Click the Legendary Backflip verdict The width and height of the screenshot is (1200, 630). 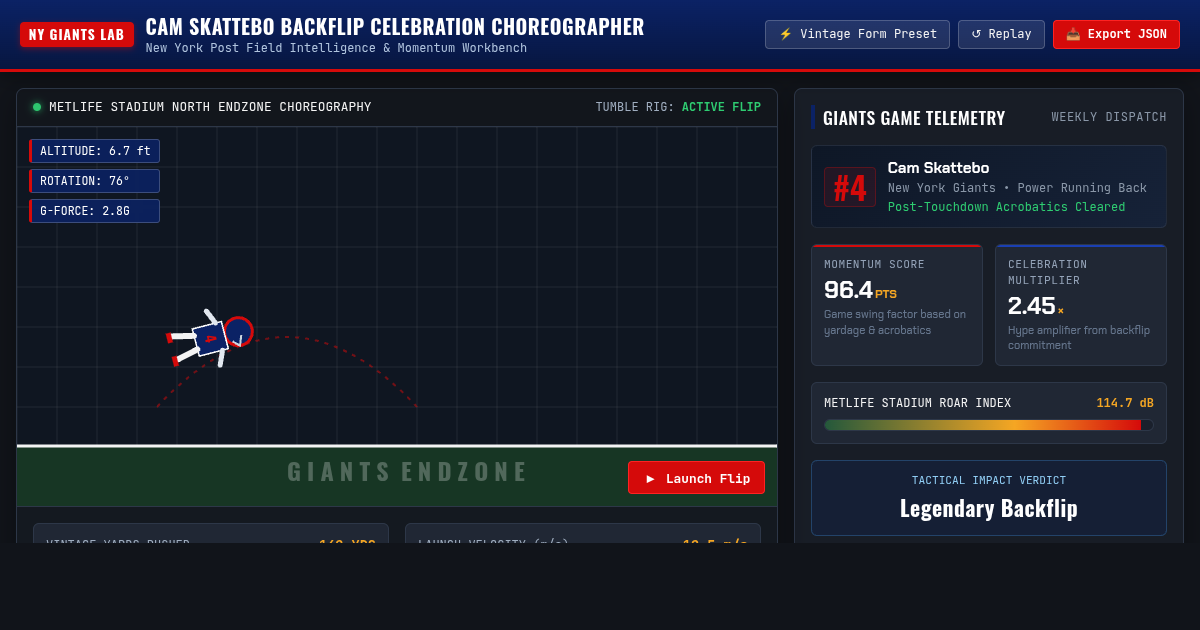pos(989,508)
